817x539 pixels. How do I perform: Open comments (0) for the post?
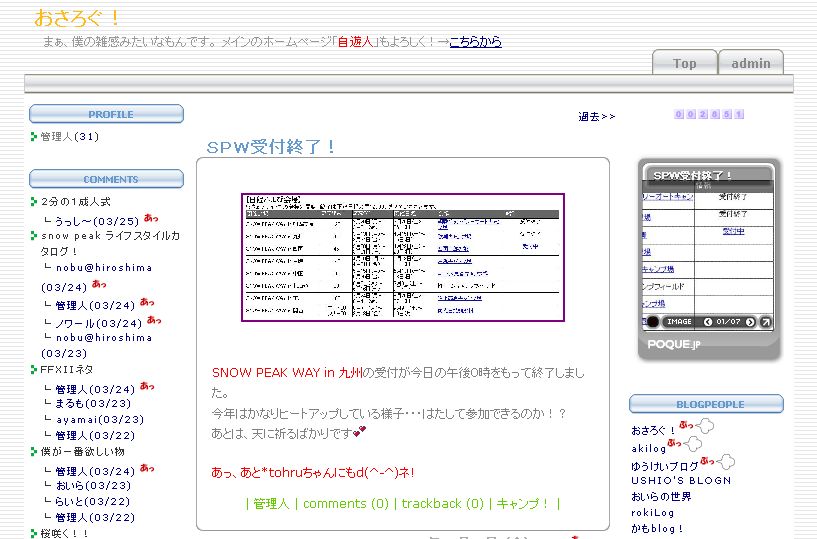click(346, 504)
